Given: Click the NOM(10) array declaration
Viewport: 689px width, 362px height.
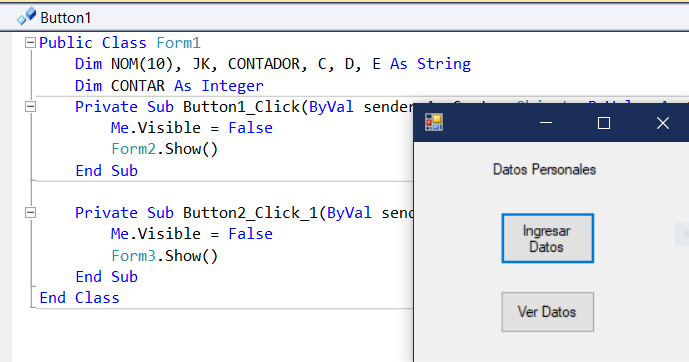Looking at the screenshot, I should click(x=141, y=64).
